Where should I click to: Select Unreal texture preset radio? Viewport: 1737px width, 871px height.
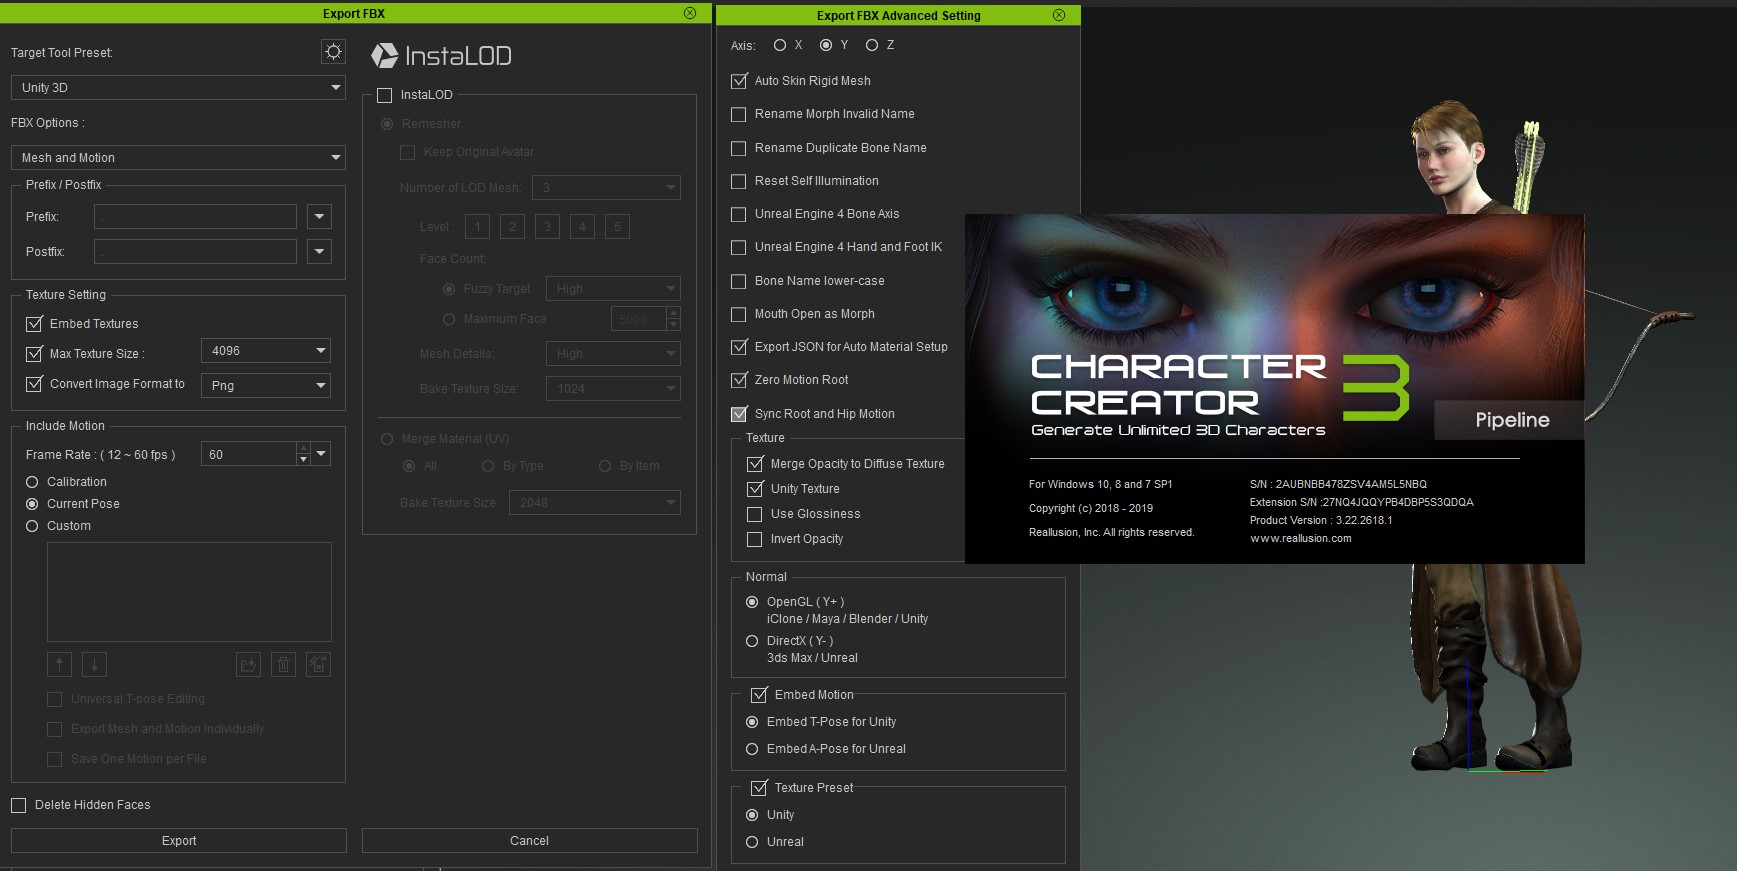[x=752, y=842]
